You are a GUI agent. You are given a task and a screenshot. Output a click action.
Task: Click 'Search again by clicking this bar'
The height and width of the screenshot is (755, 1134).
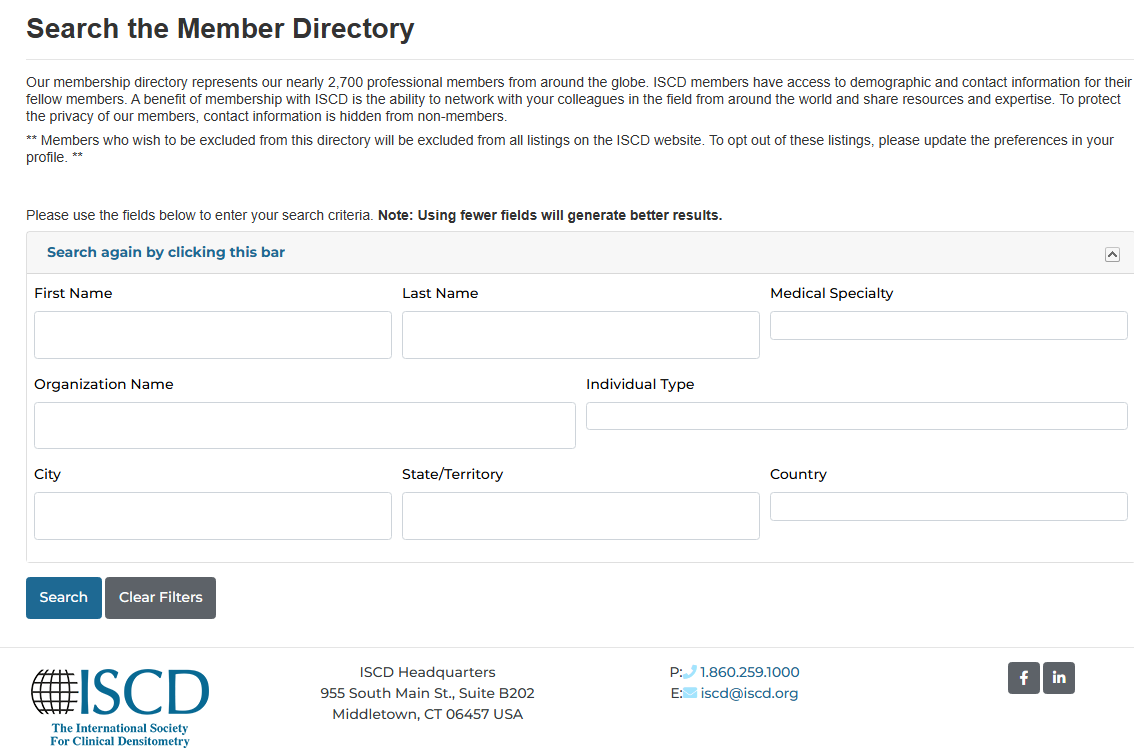(166, 252)
